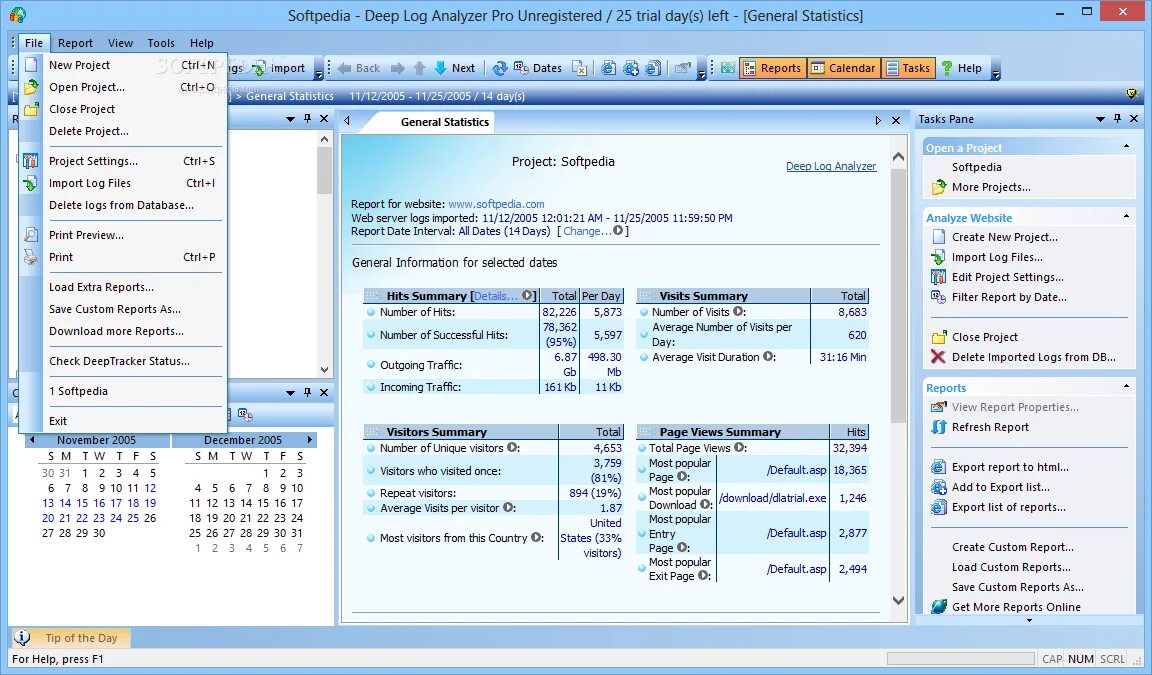
Task: Click Filter Report by Date... task
Action: click(x=1009, y=297)
